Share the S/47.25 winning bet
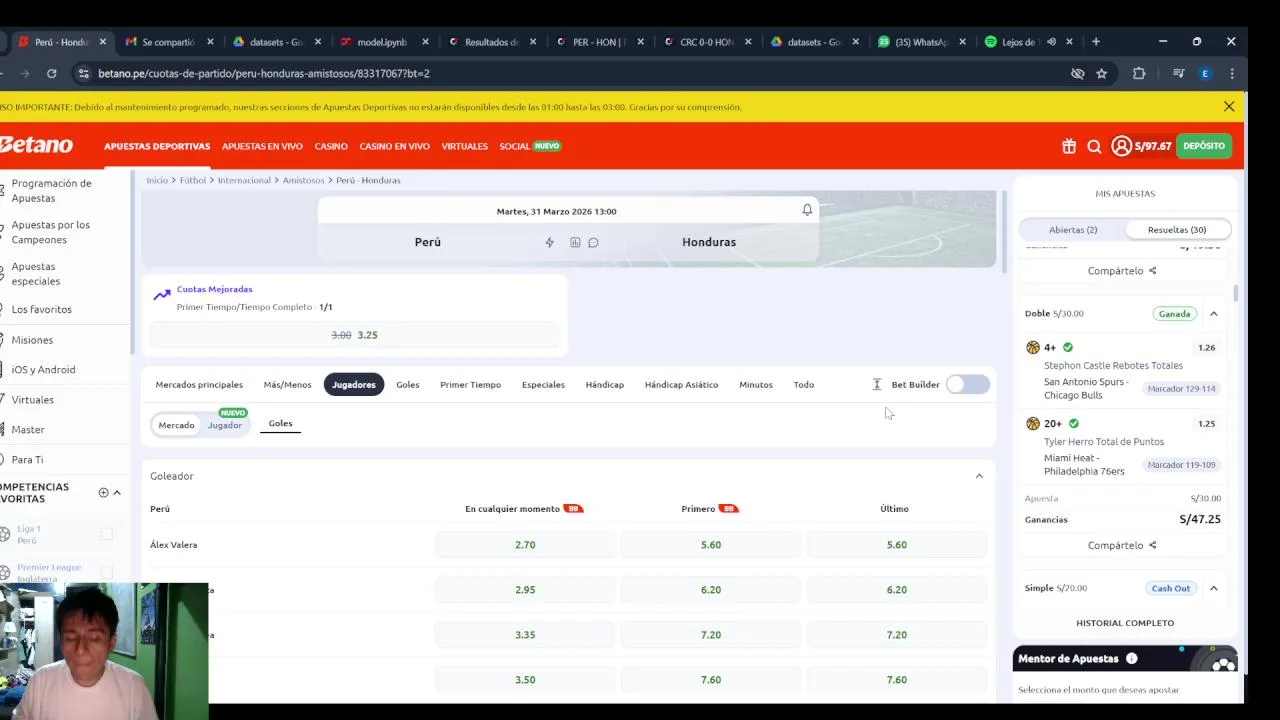 [x=1122, y=545]
